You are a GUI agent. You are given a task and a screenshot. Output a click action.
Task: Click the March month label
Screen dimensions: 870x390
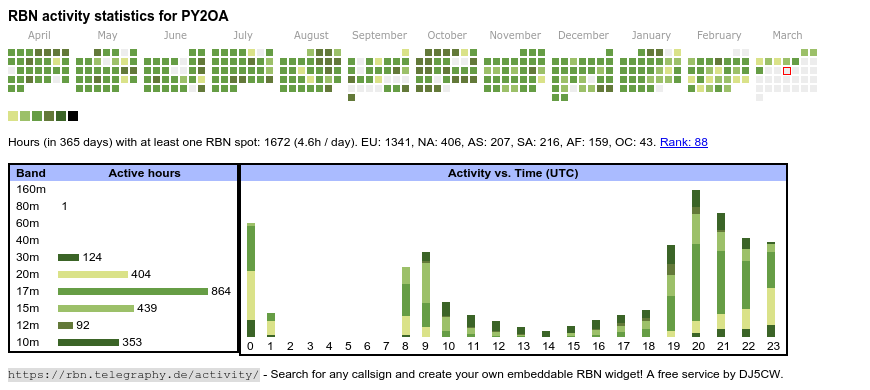coord(787,36)
